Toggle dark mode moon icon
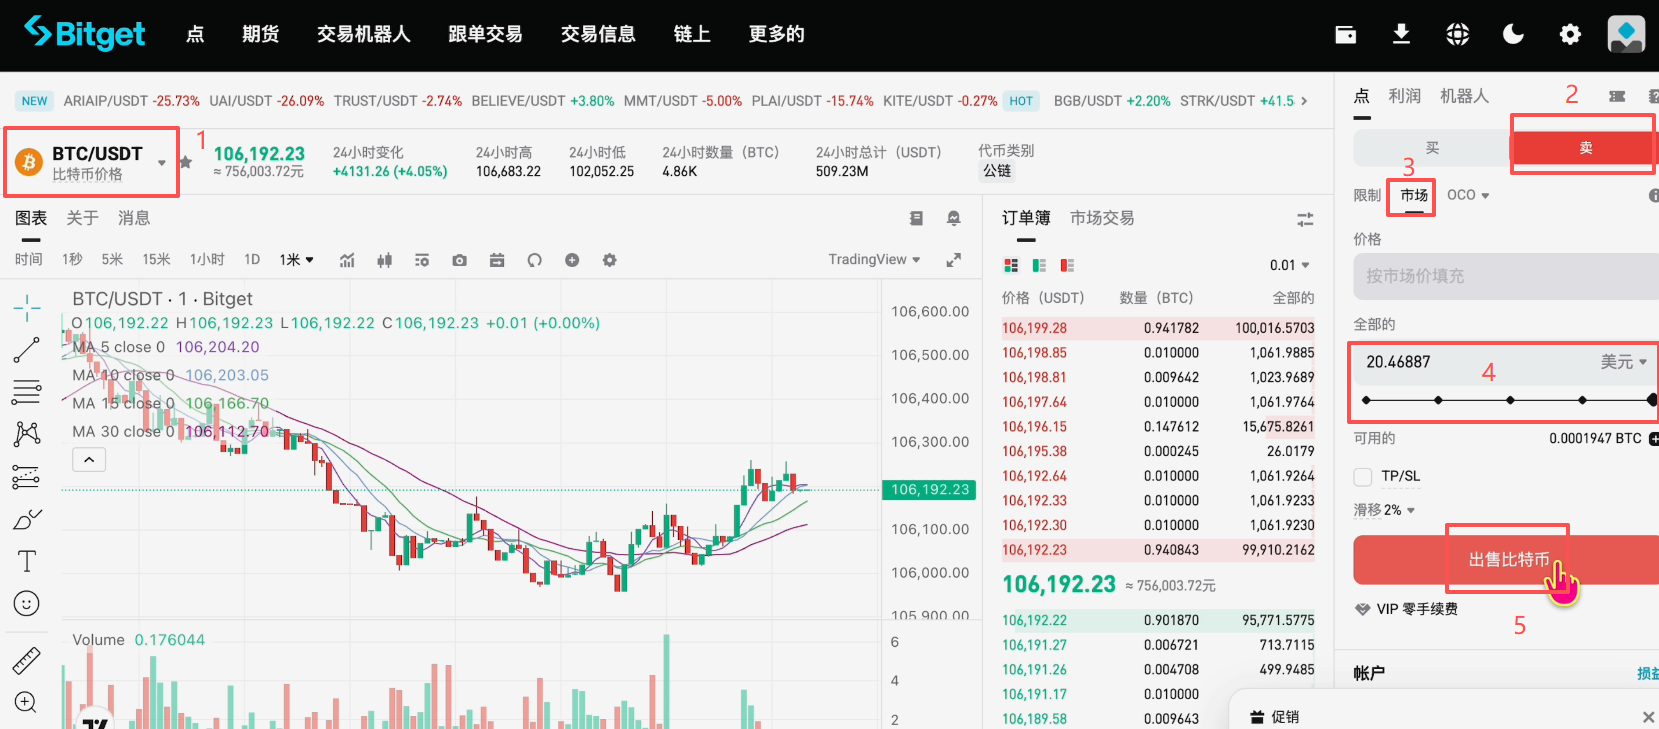The width and height of the screenshot is (1659, 729). 1513,35
